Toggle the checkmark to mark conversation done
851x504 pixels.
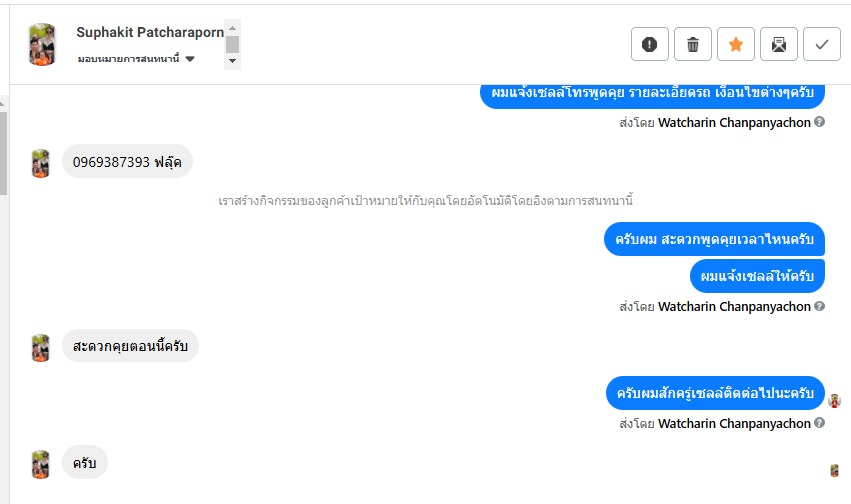click(822, 44)
